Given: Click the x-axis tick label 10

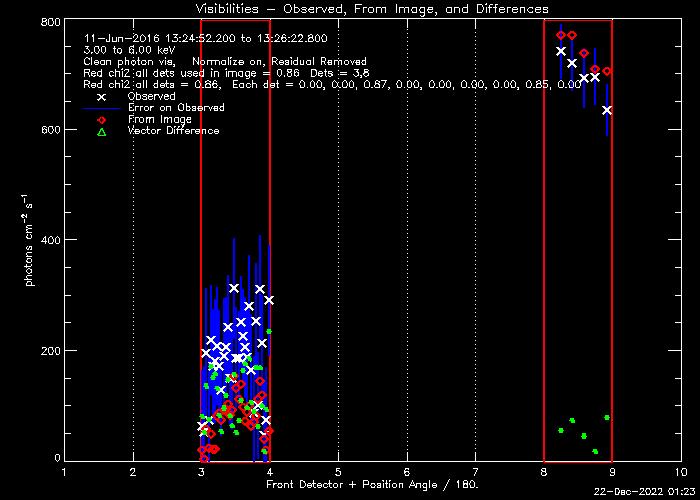Looking at the screenshot, I should pos(680,472).
